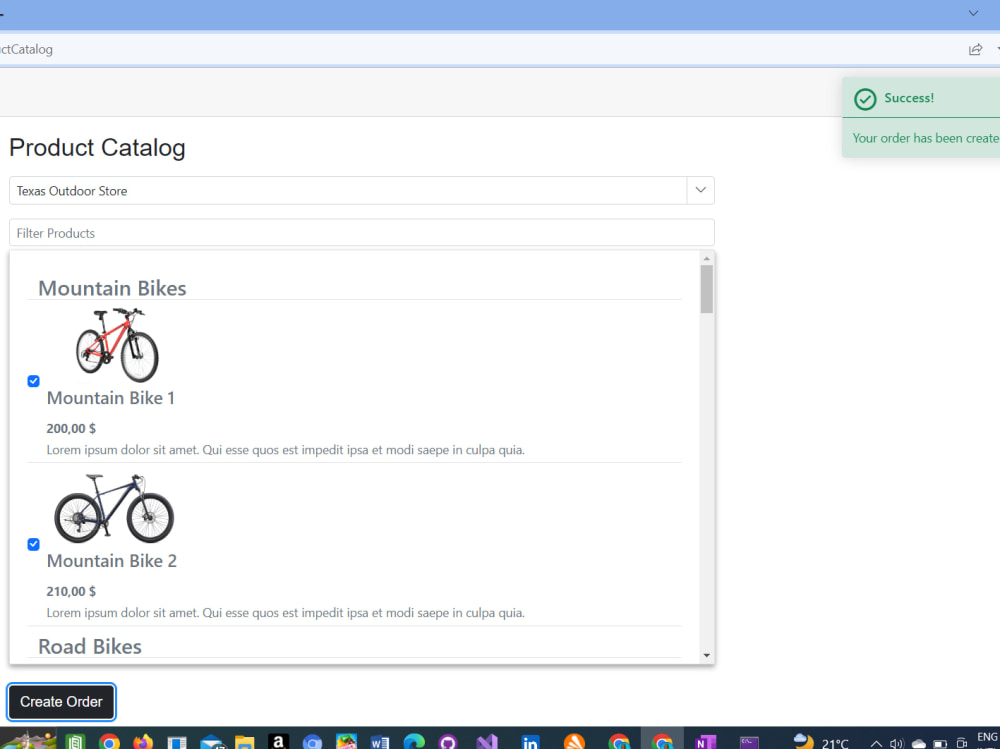Open Visual Studio from the taskbar
The height and width of the screenshot is (749, 1000).
pyautogui.click(x=487, y=742)
